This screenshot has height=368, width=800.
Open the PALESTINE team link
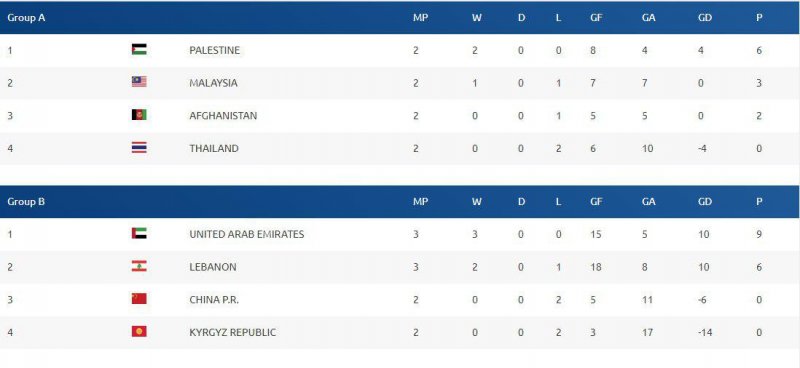(x=214, y=50)
